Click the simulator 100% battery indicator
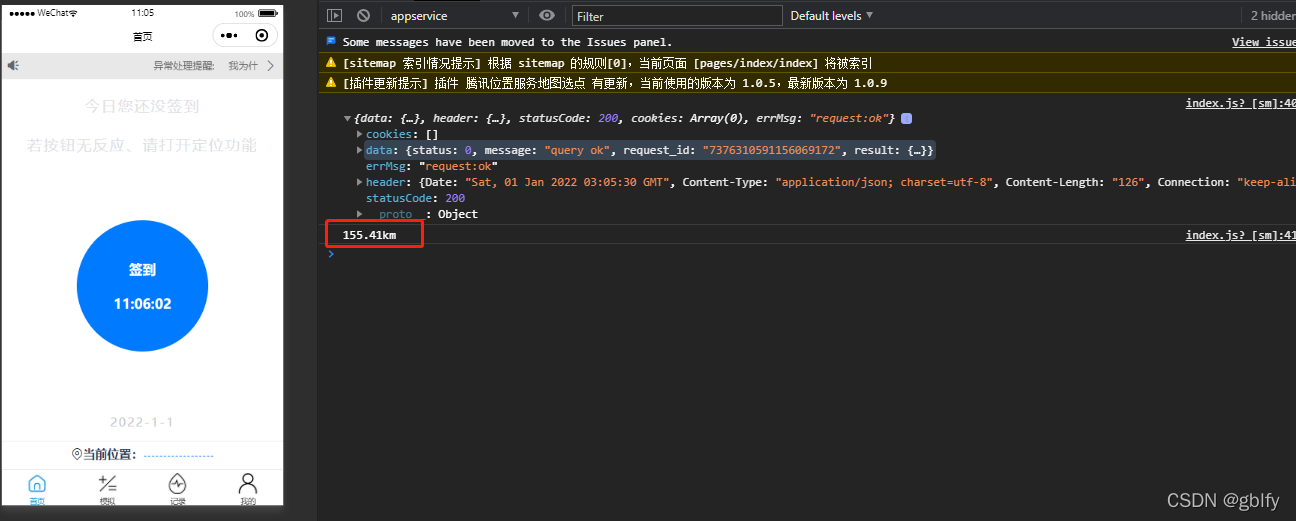The height and width of the screenshot is (521, 1296). coord(257,14)
